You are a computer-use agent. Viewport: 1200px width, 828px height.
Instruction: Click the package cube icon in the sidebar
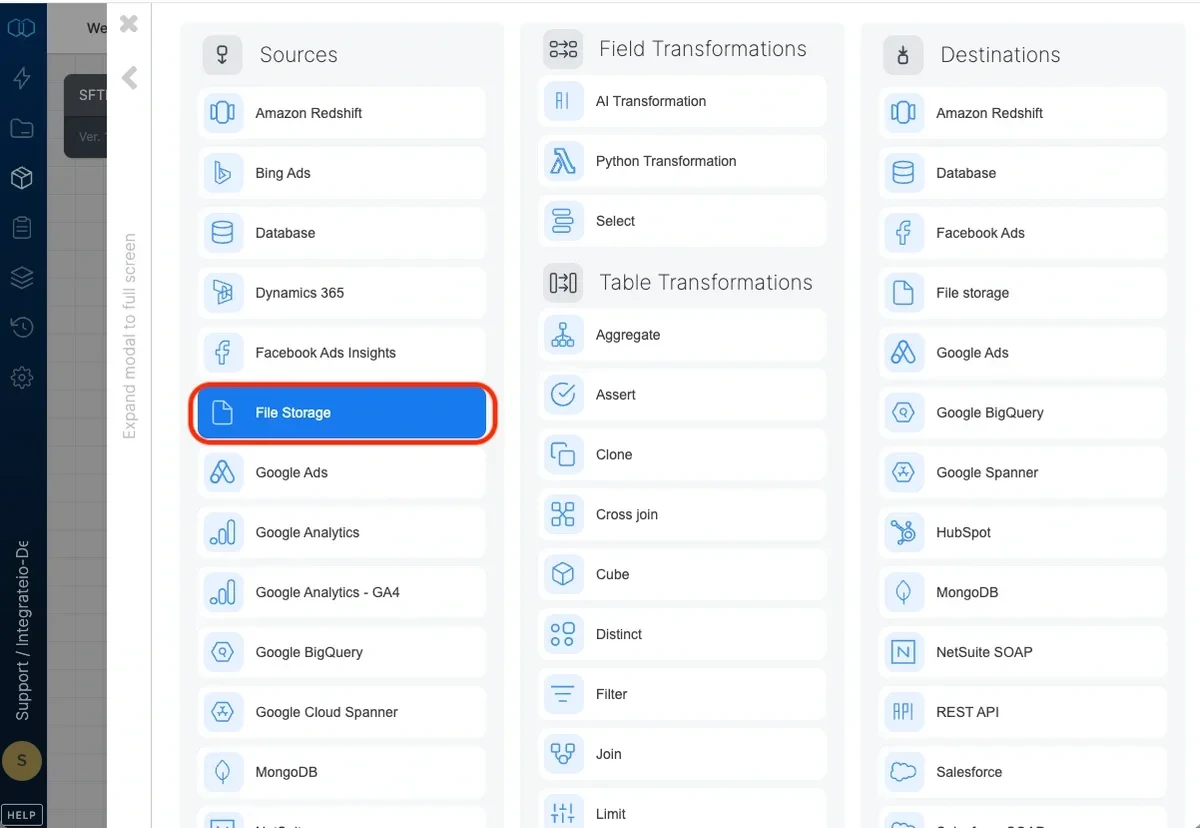pos(22,178)
